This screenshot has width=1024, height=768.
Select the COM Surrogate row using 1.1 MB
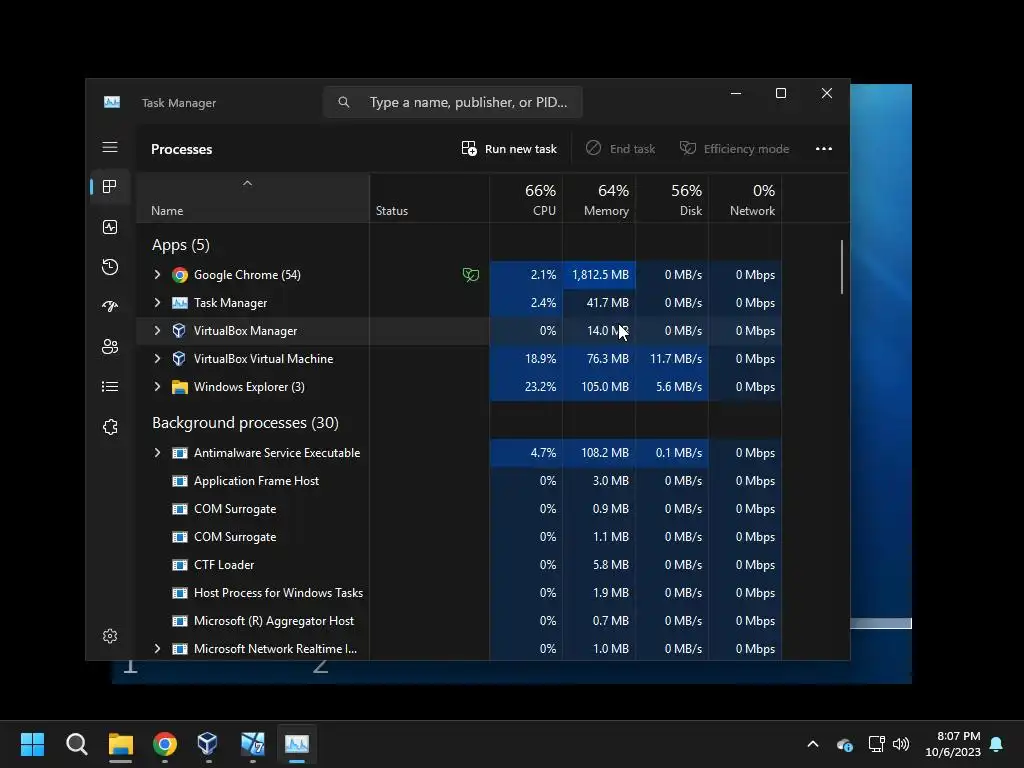click(458, 537)
